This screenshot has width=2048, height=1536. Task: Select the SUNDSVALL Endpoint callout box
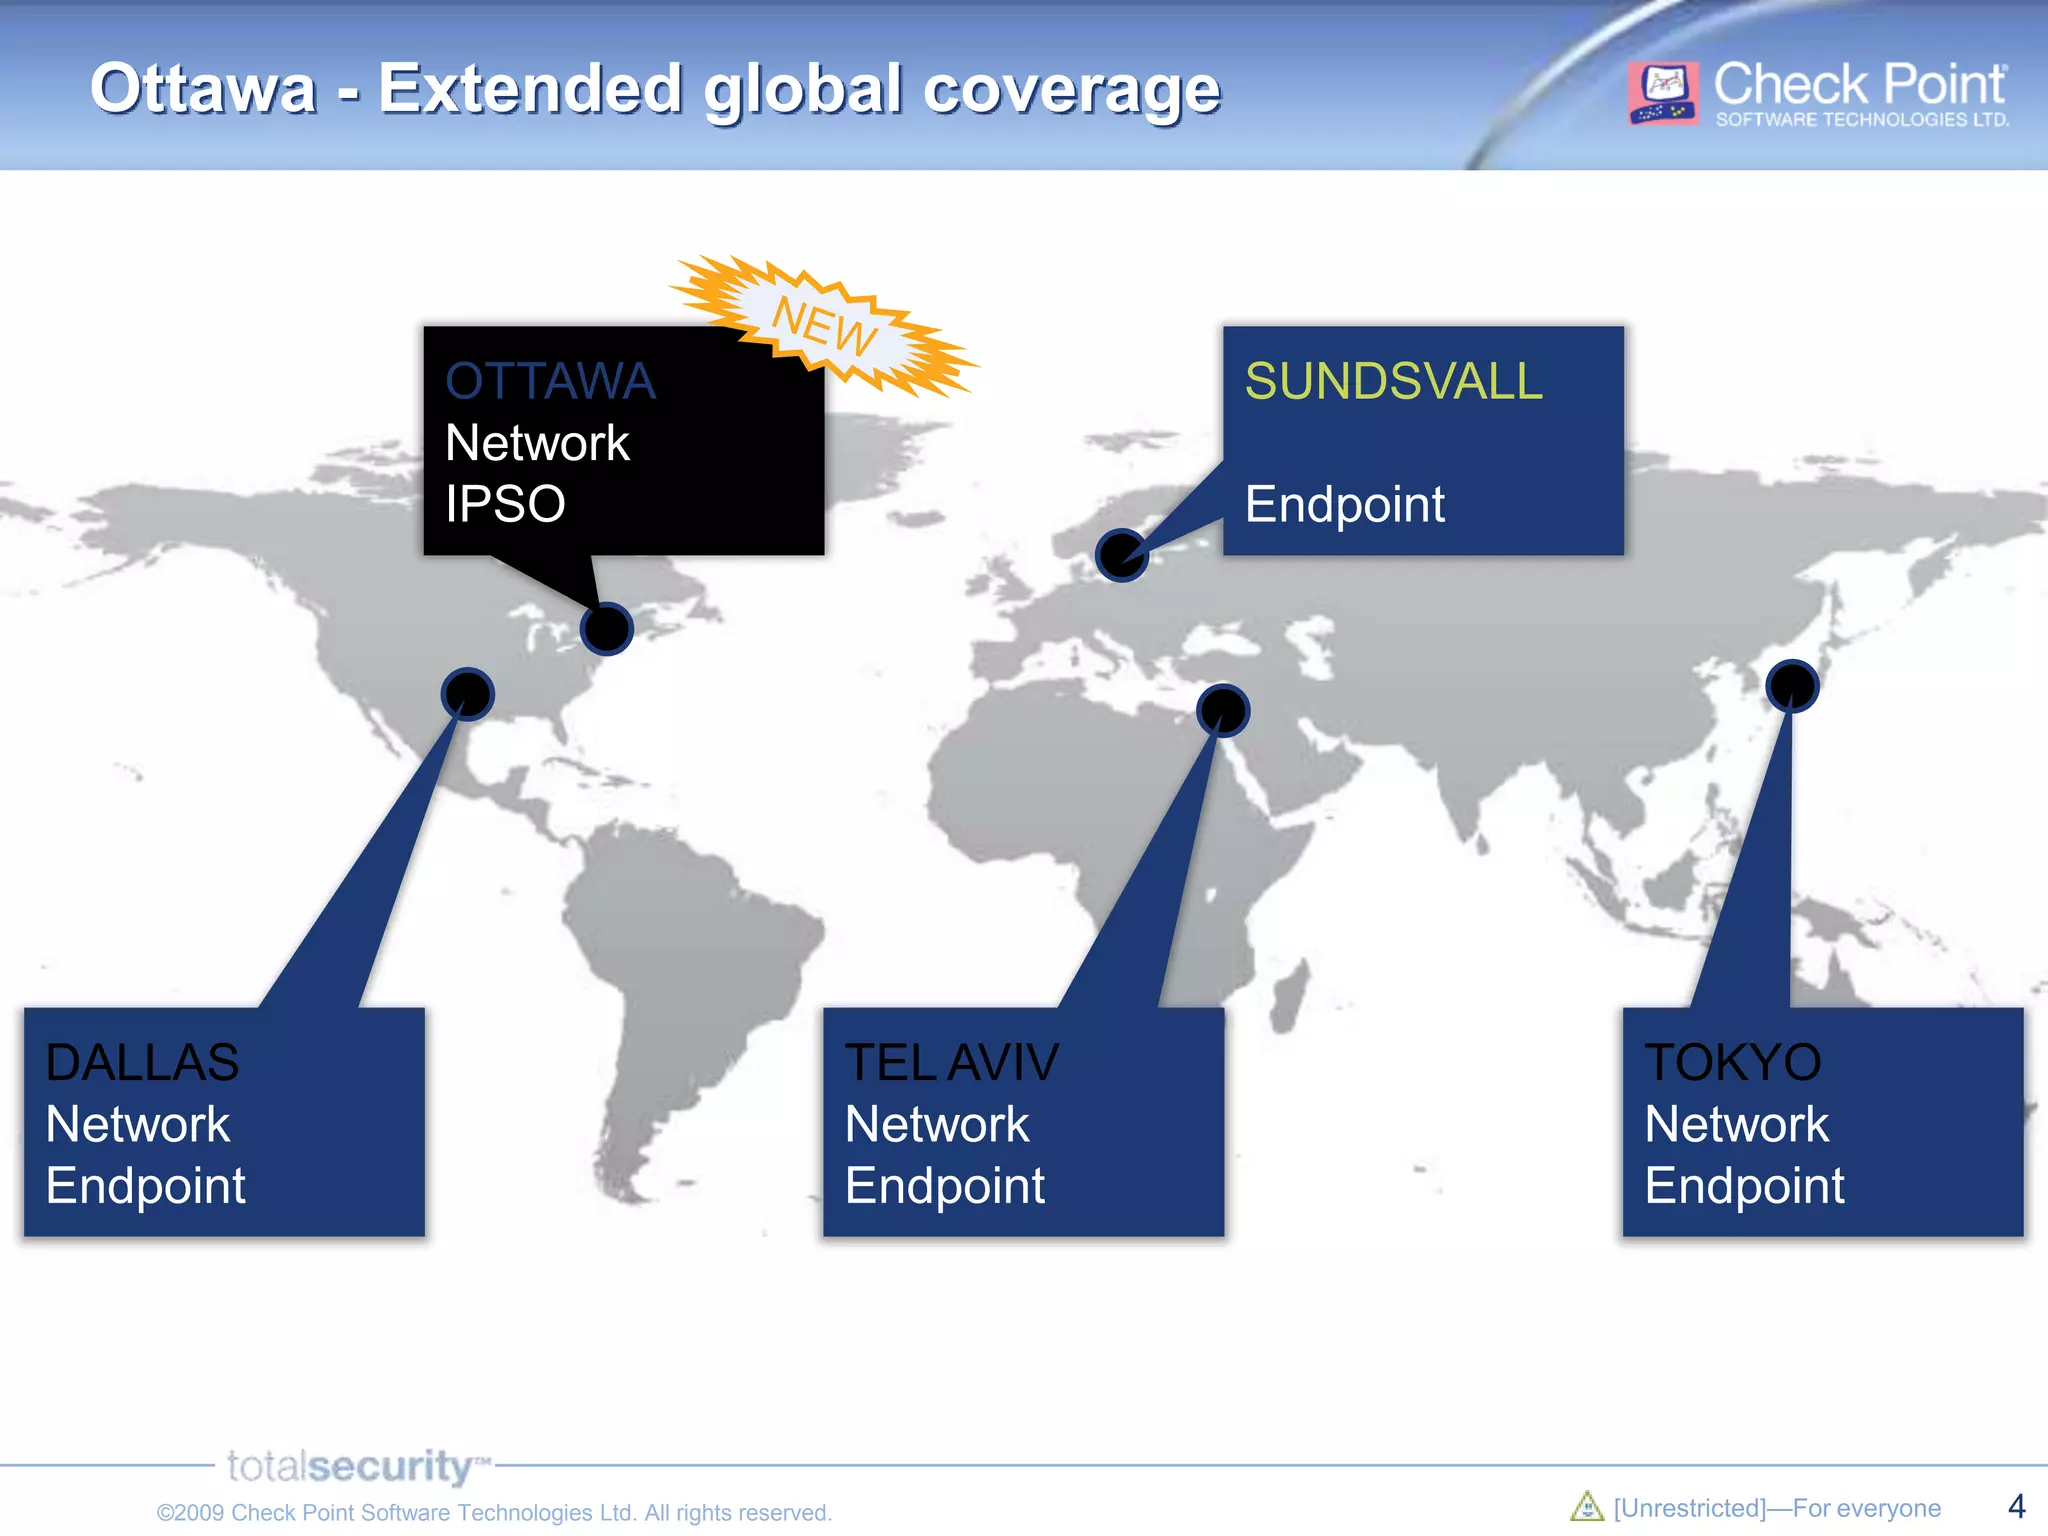pos(1423,440)
